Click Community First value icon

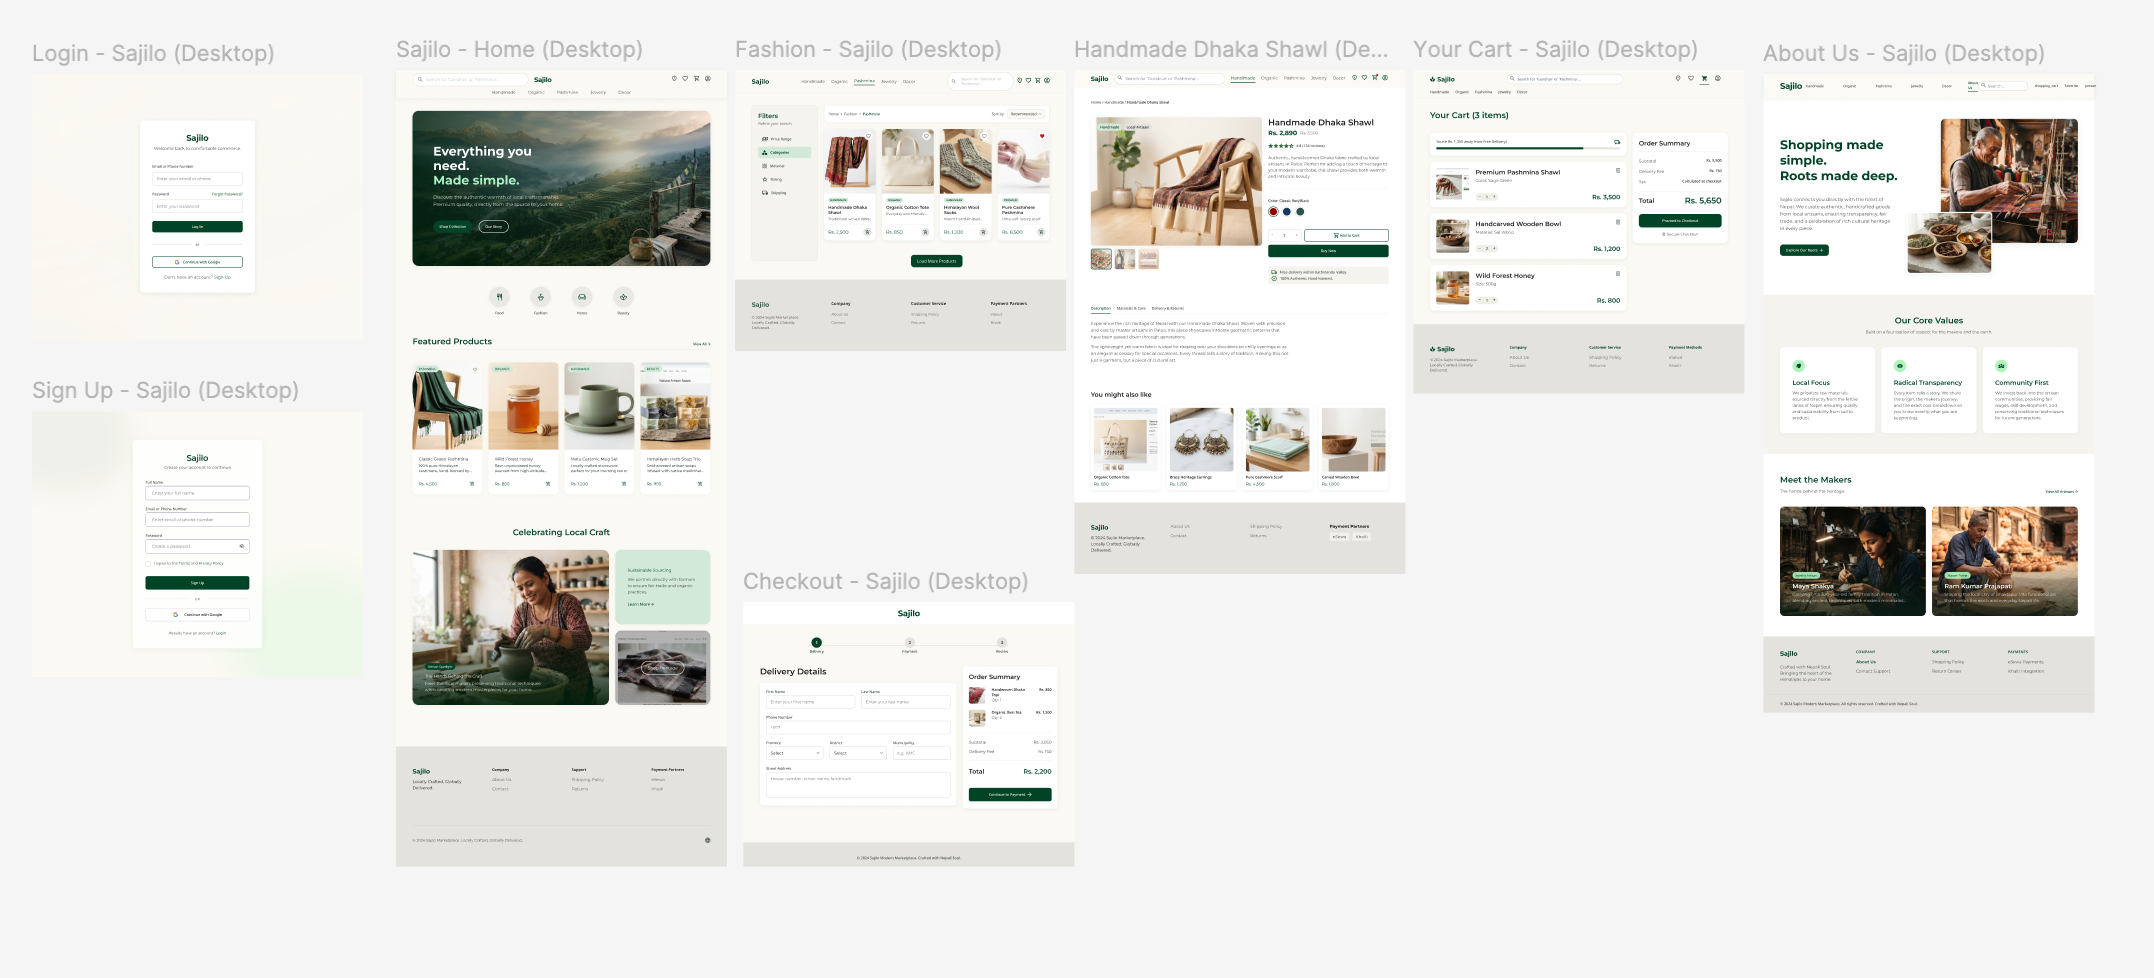(2001, 366)
